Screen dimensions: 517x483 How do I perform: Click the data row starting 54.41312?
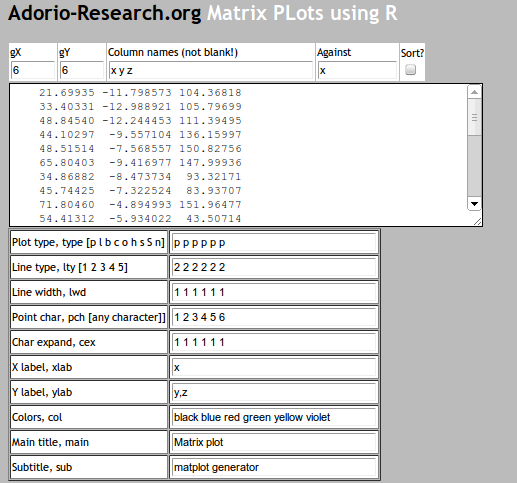click(140, 218)
